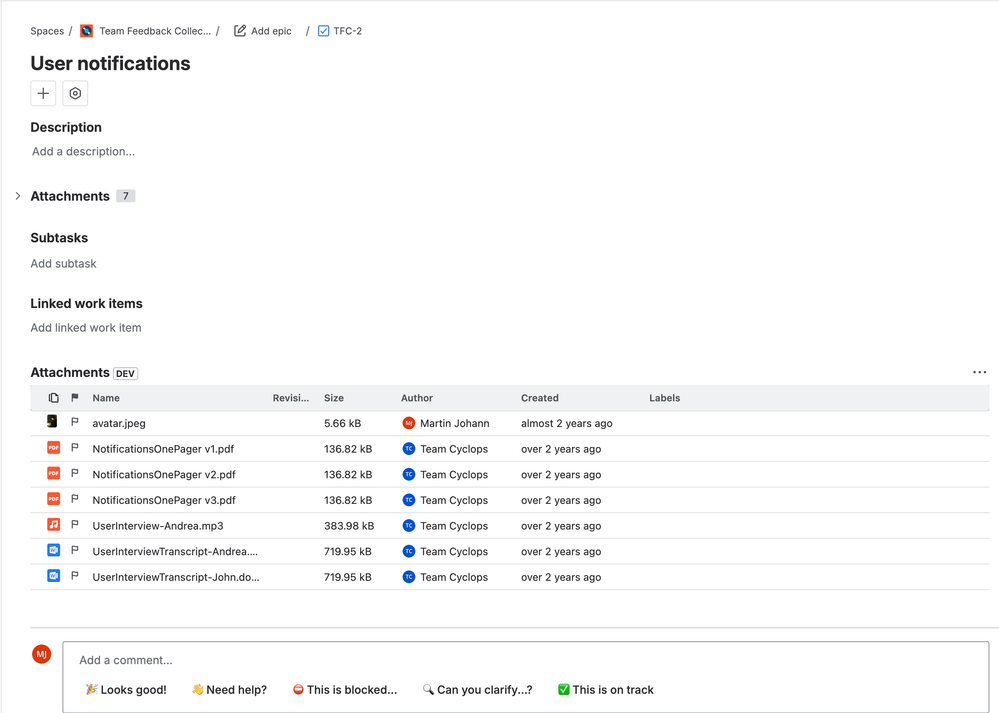Click Add a description field

point(83,151)
